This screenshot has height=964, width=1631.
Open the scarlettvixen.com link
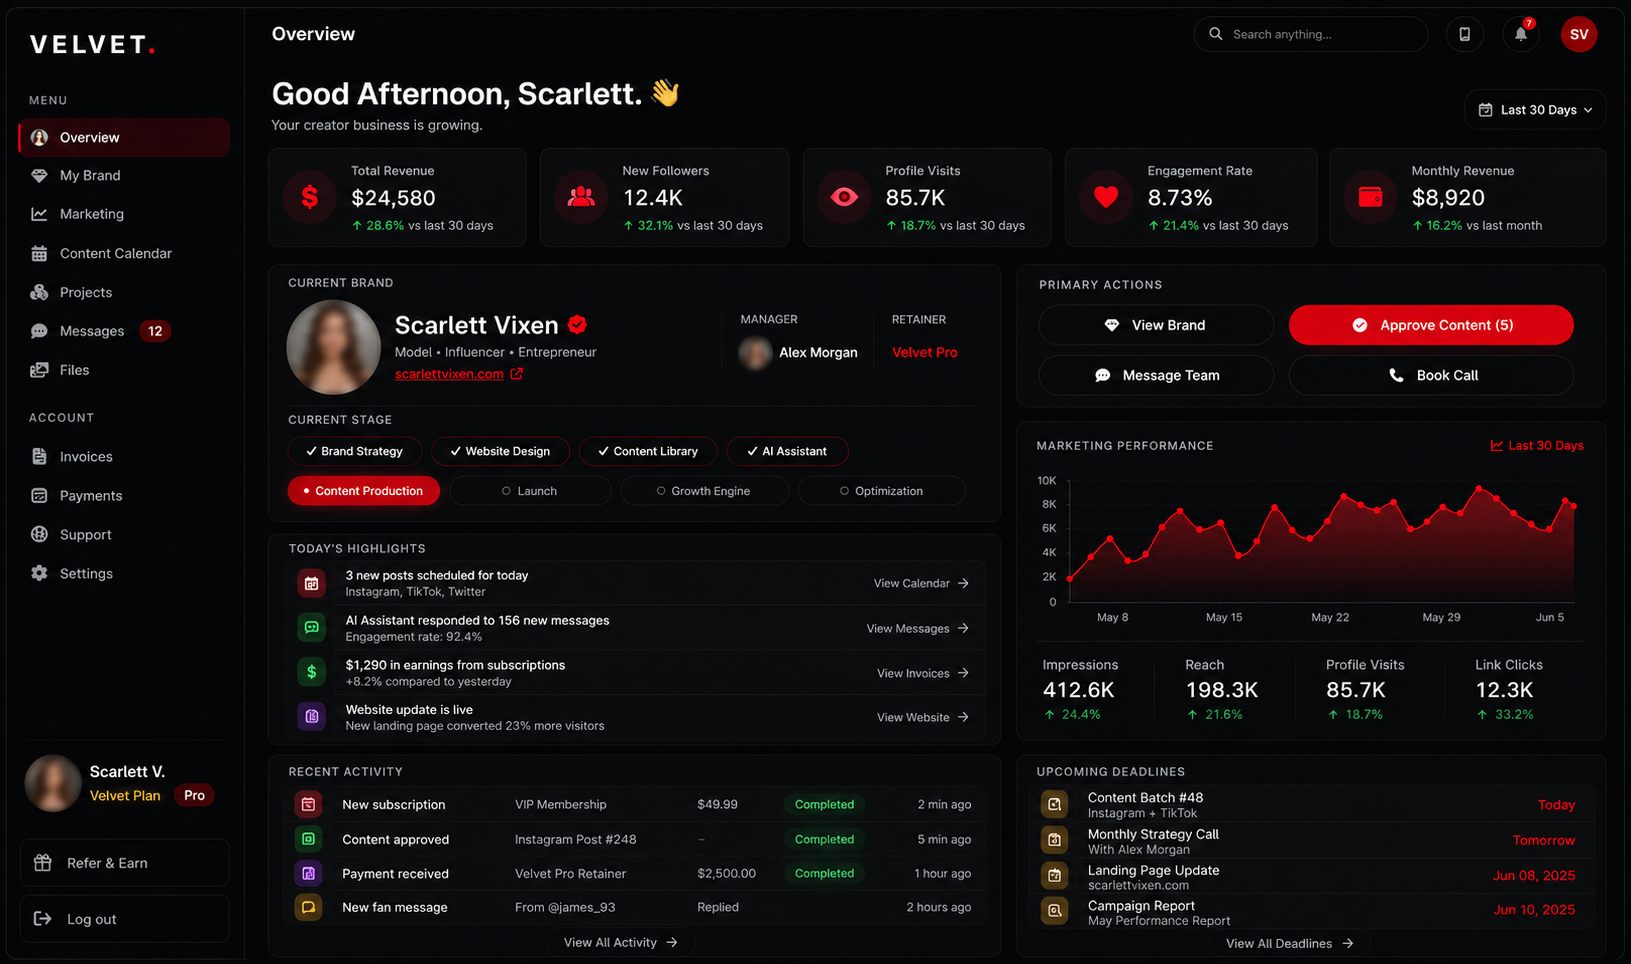[x=449, y=374]
